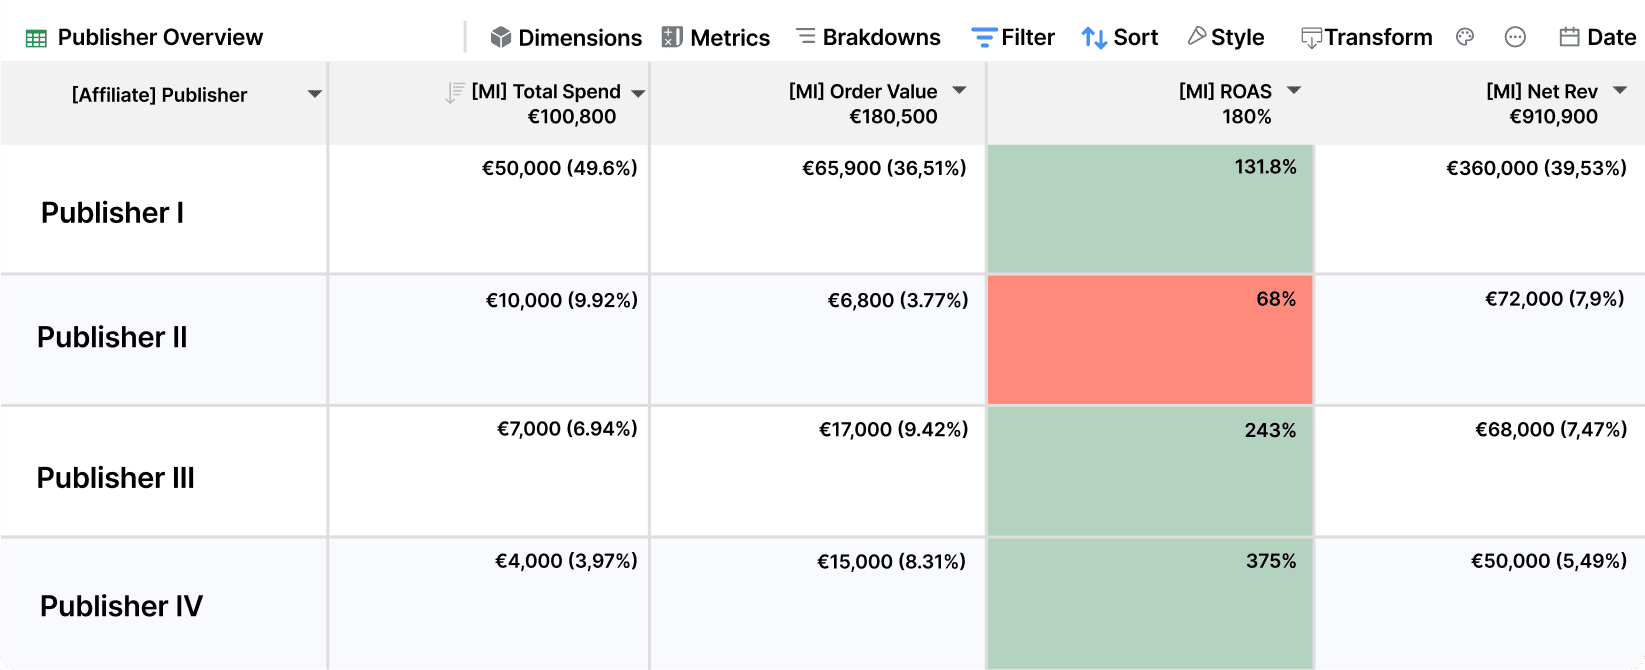
Task: Click the Breakdowns lines icon
Action: click(805, 36)
